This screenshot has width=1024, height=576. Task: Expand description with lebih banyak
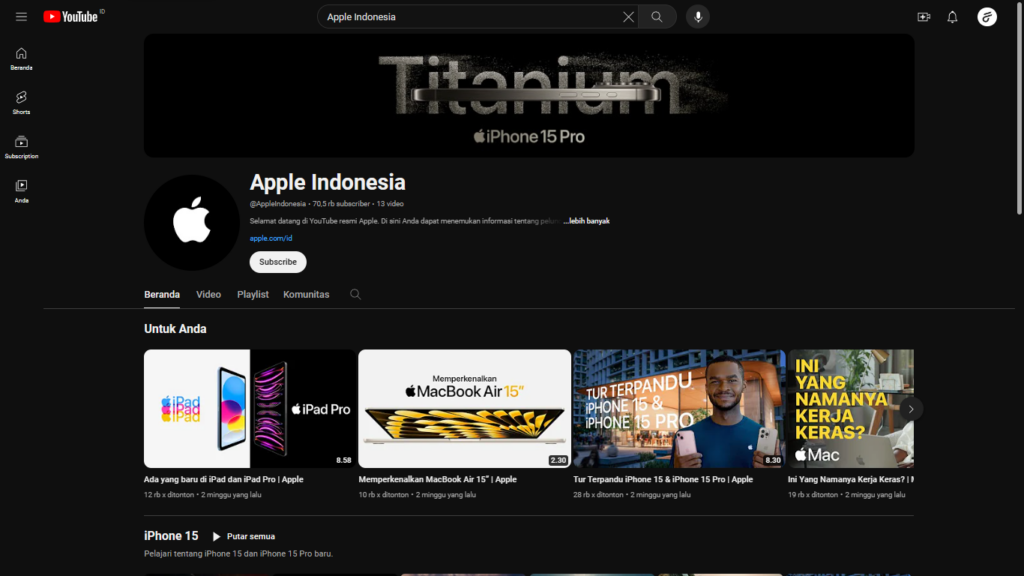tap(588, 221)
